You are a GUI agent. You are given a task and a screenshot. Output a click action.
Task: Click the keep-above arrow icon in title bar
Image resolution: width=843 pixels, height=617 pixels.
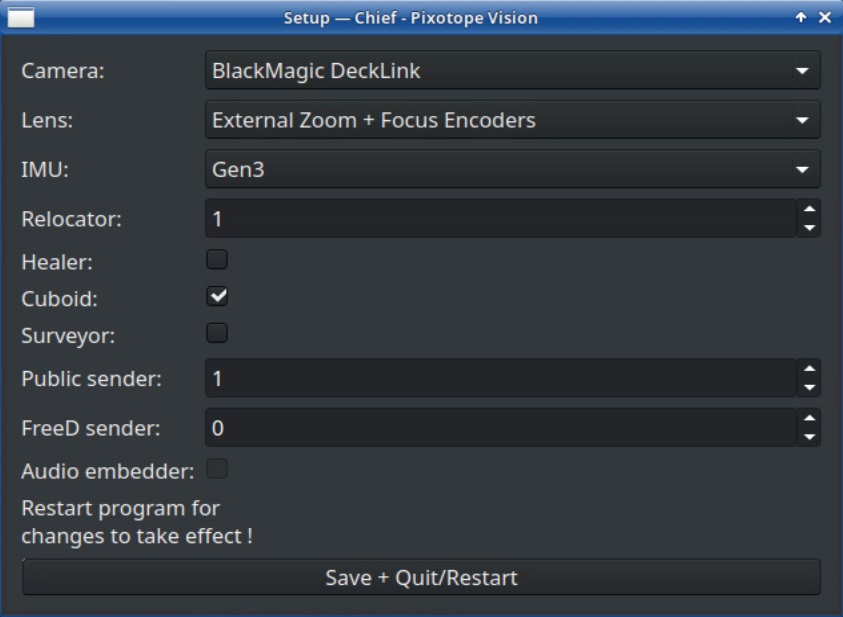(801, 17)
